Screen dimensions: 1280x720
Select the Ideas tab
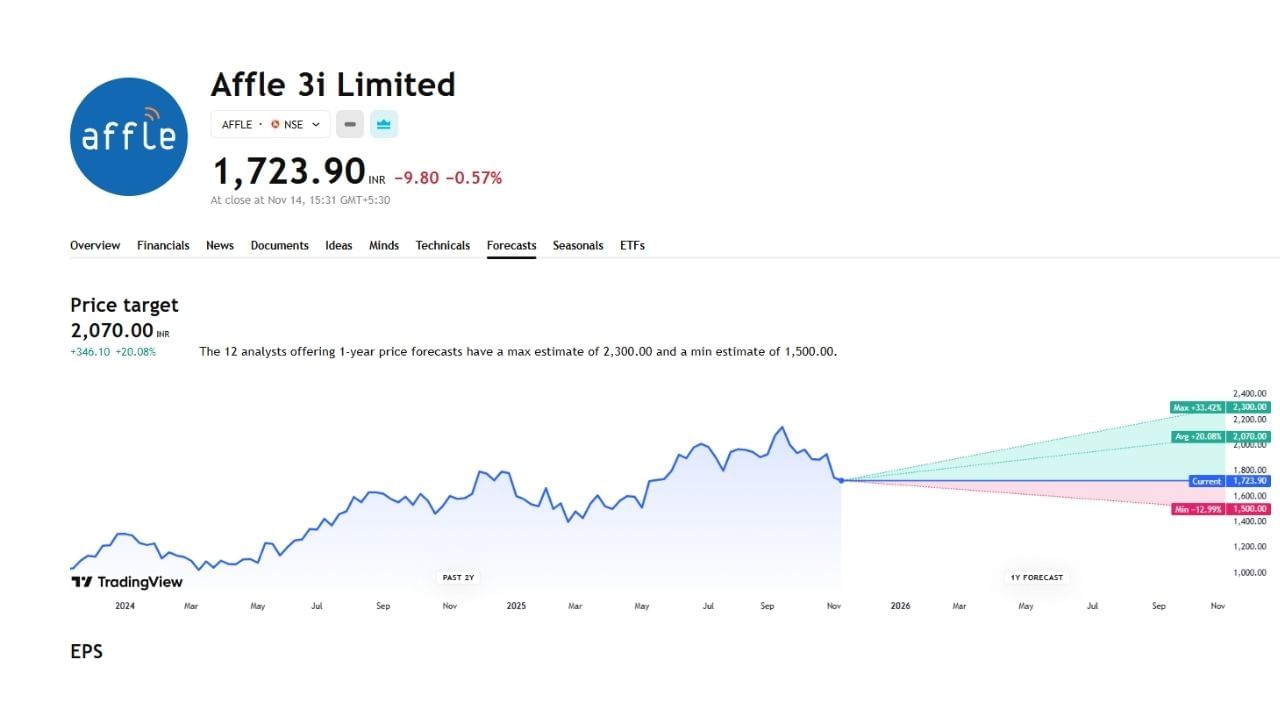[339, 245]
